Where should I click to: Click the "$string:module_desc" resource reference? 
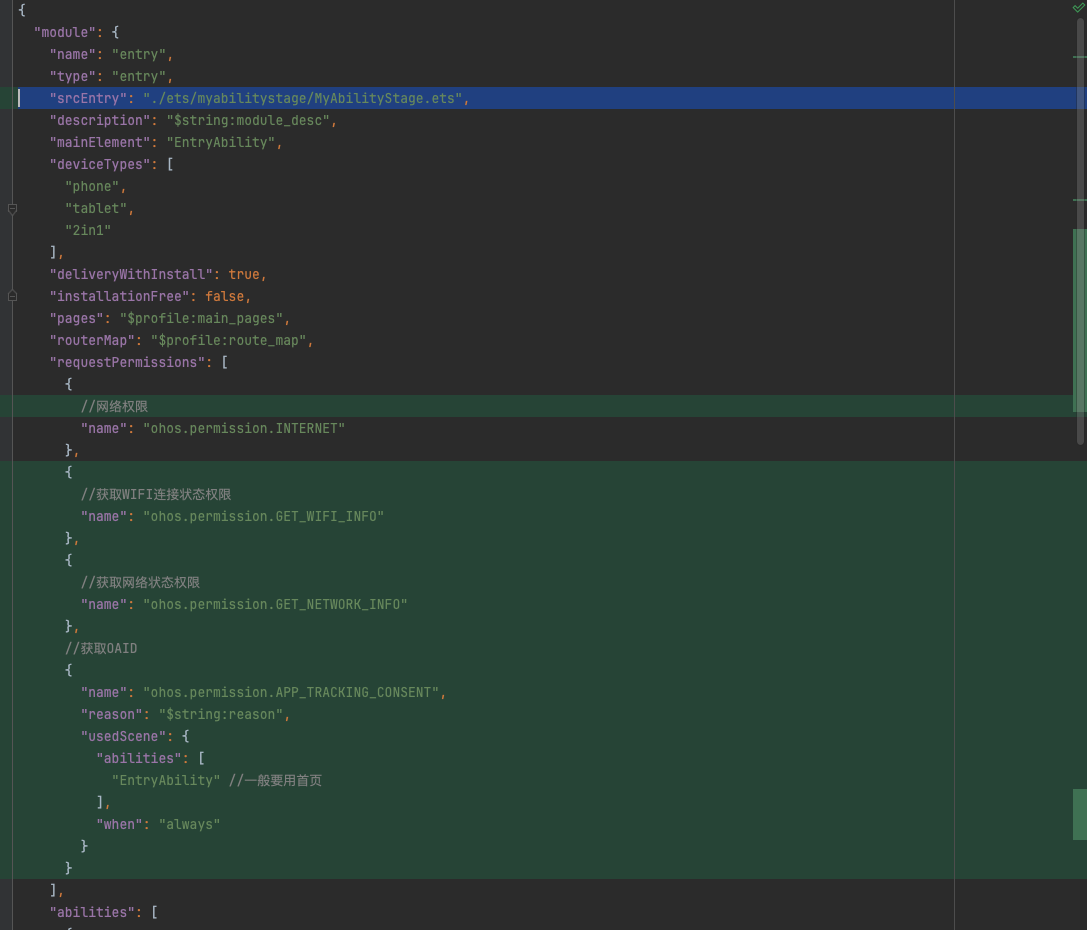[248, 120]
